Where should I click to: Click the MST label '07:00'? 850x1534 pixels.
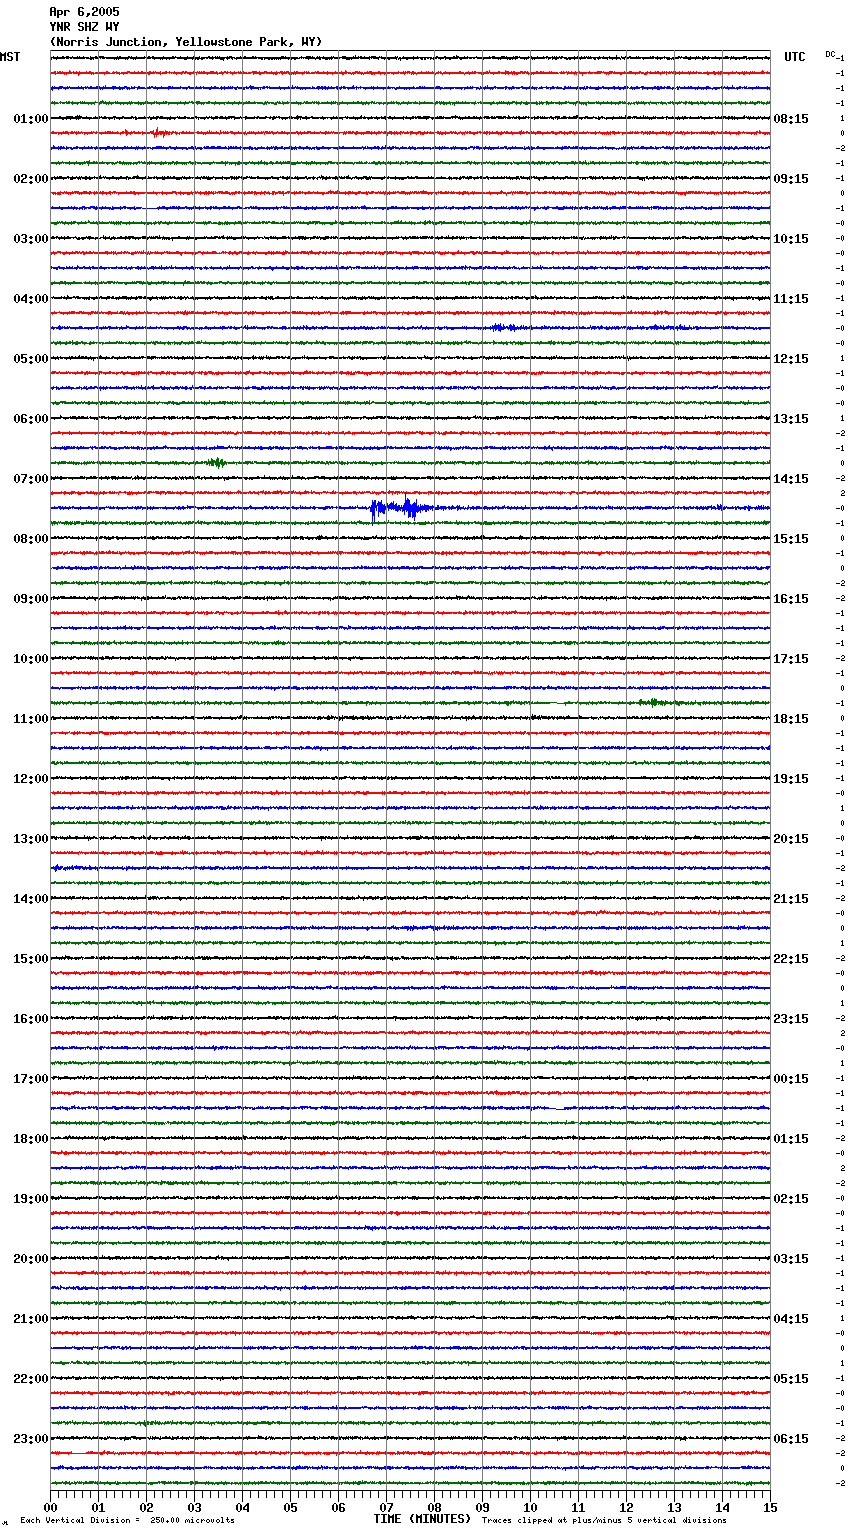click(x=31, y=479)
